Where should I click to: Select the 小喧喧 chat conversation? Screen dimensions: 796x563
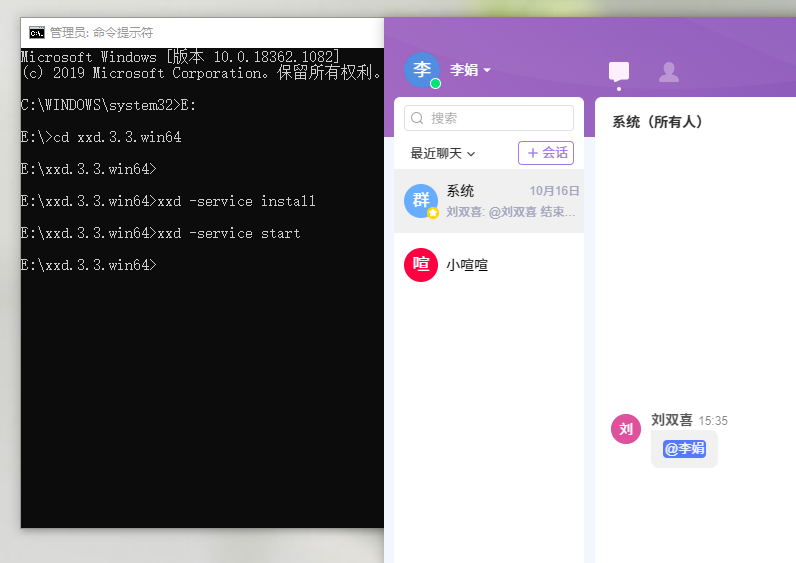point(489,265)
